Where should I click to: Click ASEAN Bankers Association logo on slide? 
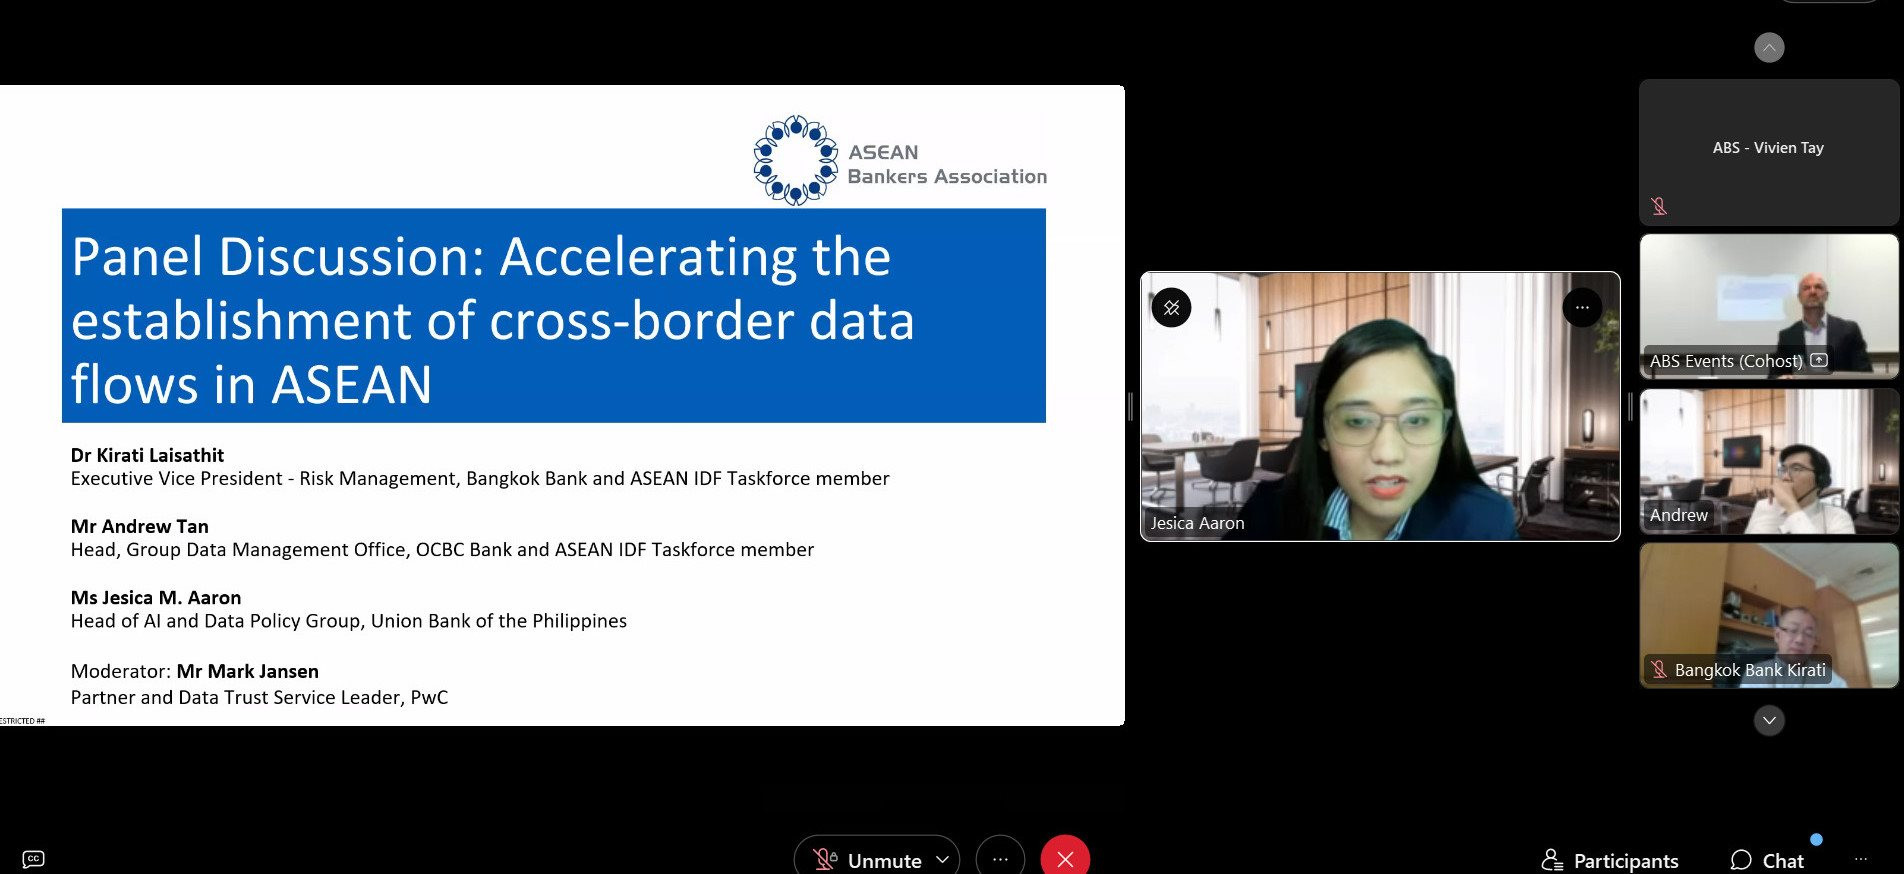[x=900, y=160]
